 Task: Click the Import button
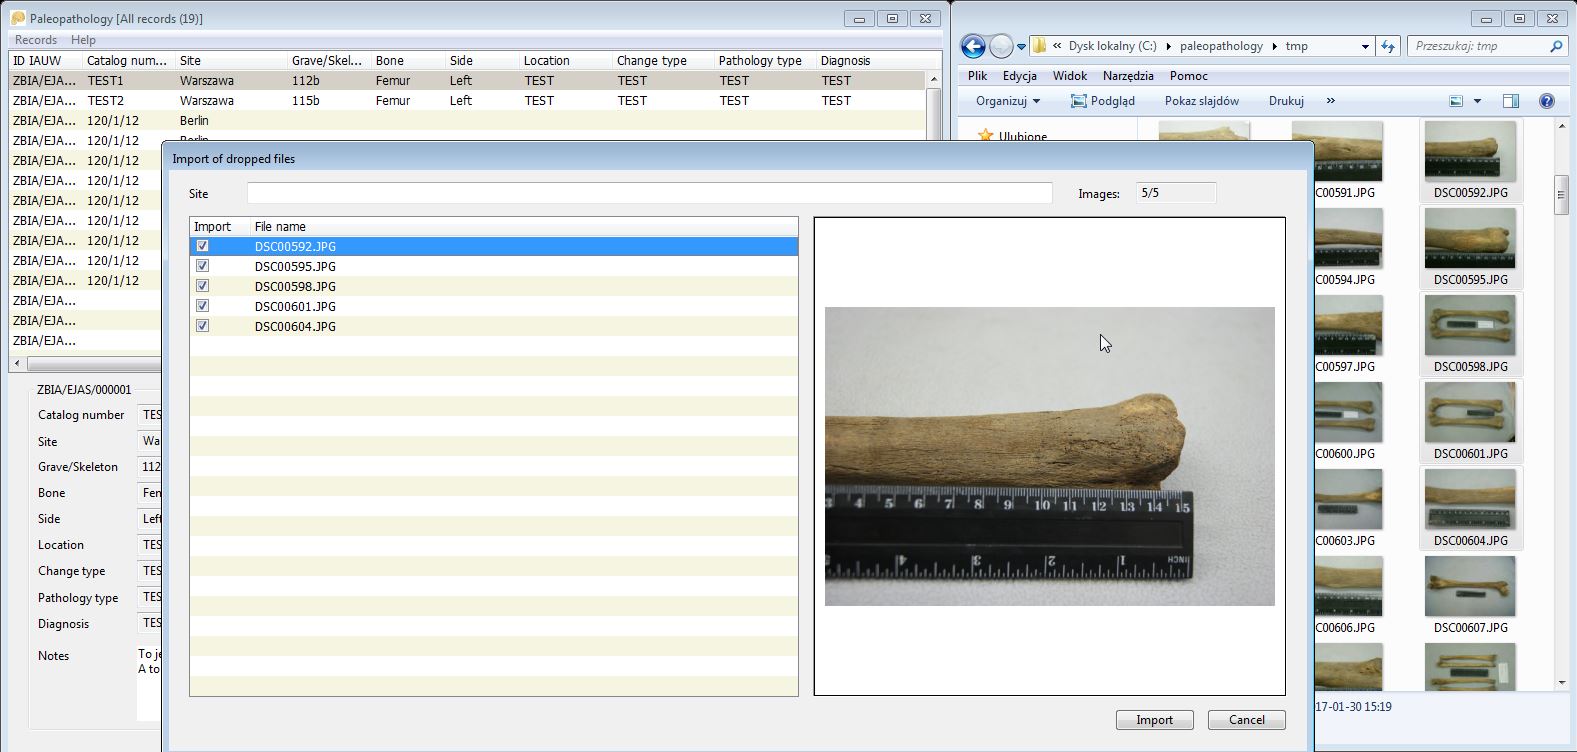1154,720
